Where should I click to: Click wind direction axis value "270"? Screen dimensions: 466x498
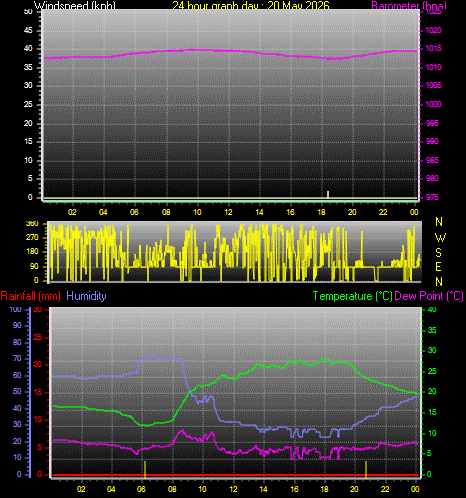[32, 237]
